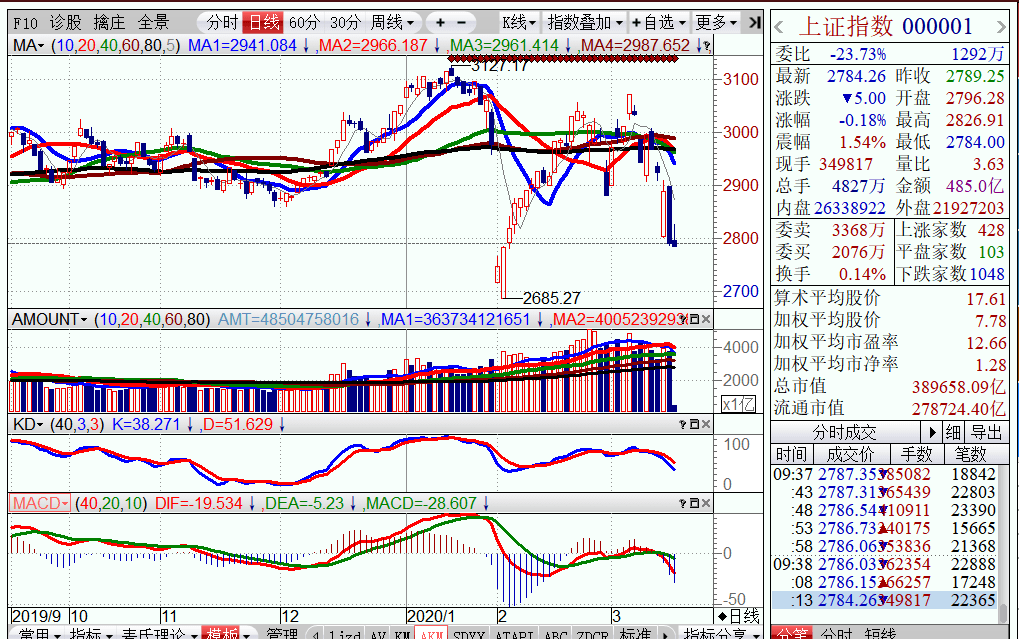Select the KM indicator tab
Image resolution: width=1019 pixels, height=639 pixels.
coord(402,634)
